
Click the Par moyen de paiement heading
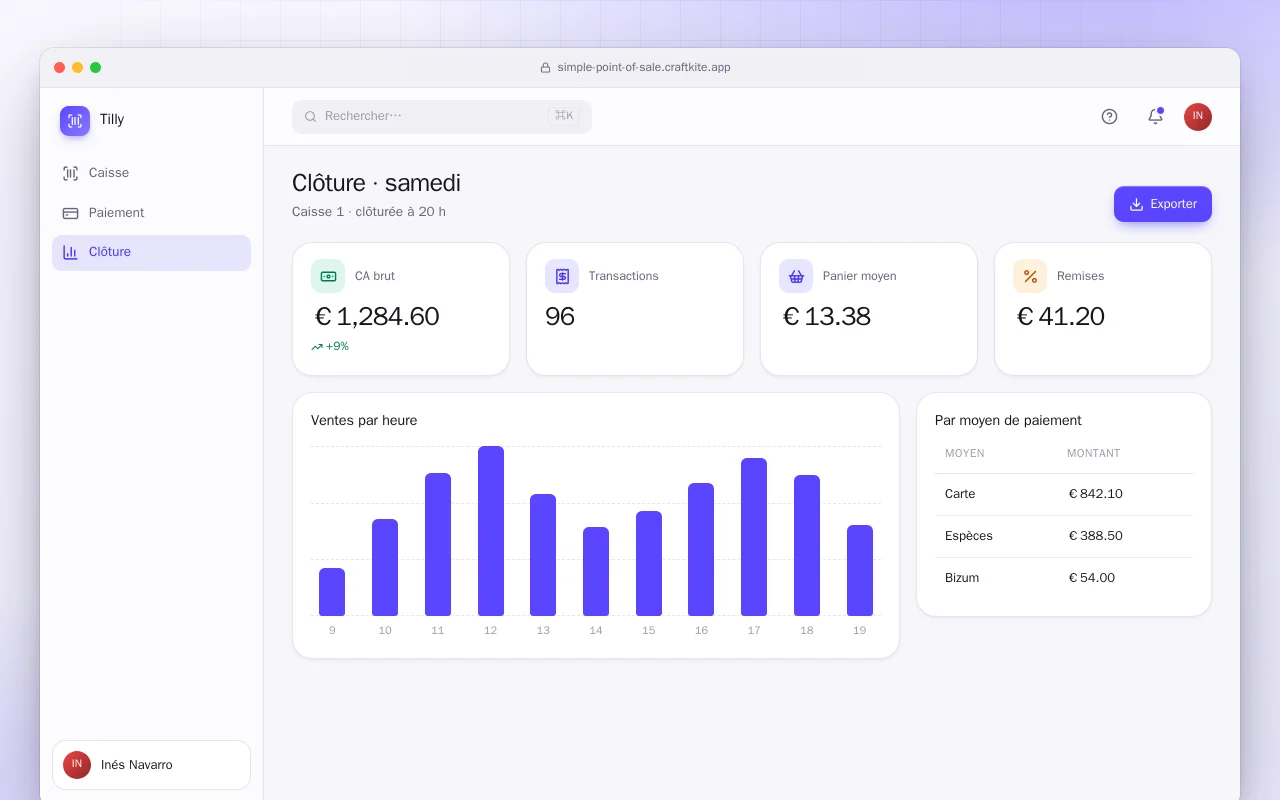pos(1008,421)
